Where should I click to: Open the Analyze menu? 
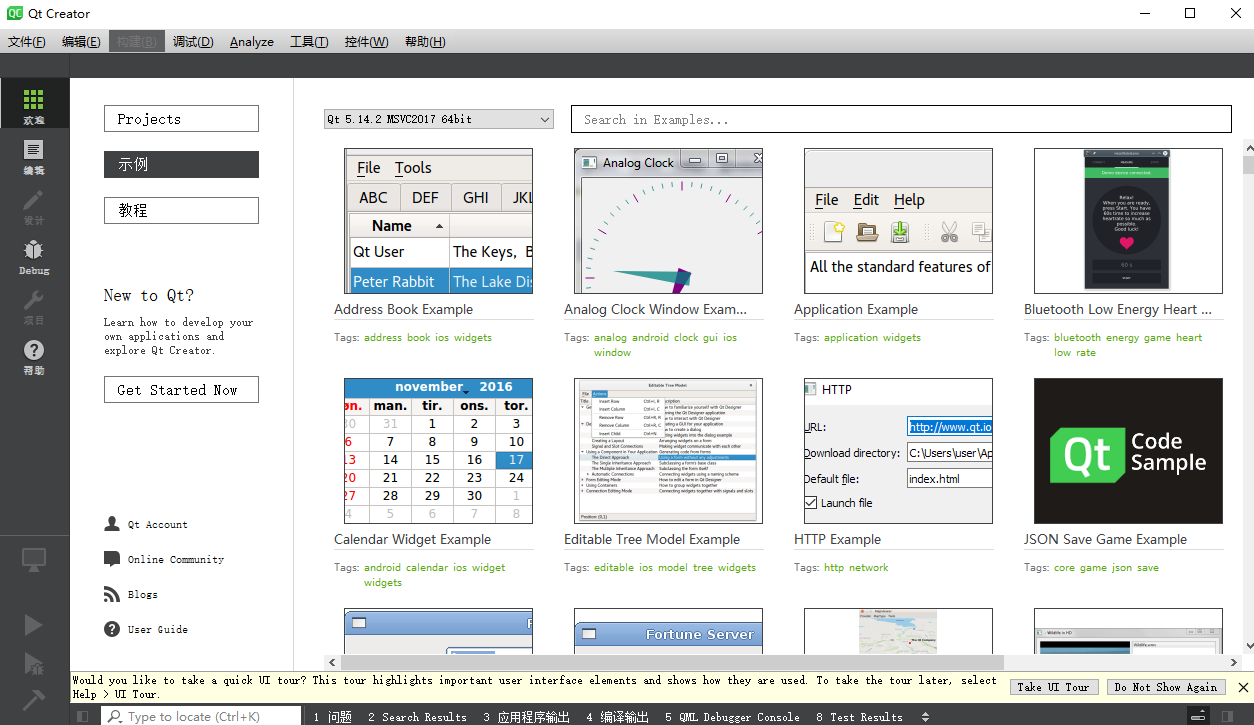coord(252,41)
